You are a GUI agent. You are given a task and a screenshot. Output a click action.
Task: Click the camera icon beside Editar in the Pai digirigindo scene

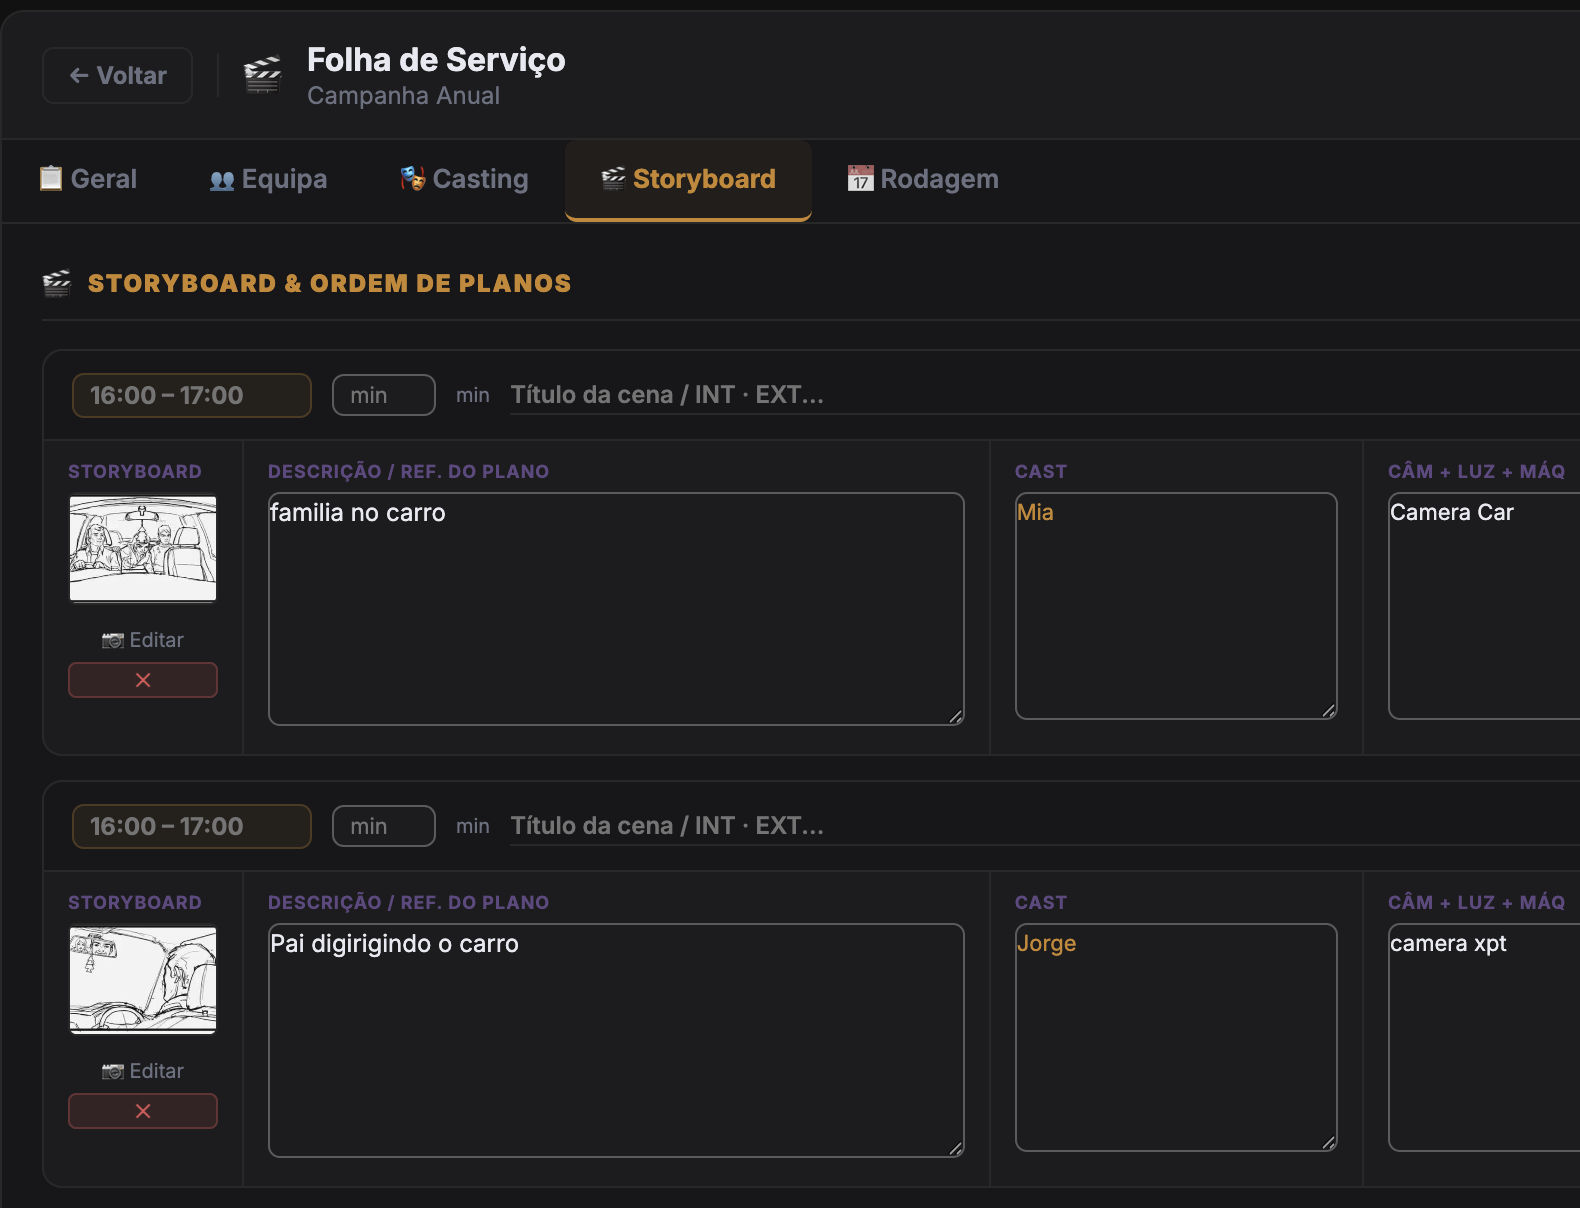(x=113, y=1071)
